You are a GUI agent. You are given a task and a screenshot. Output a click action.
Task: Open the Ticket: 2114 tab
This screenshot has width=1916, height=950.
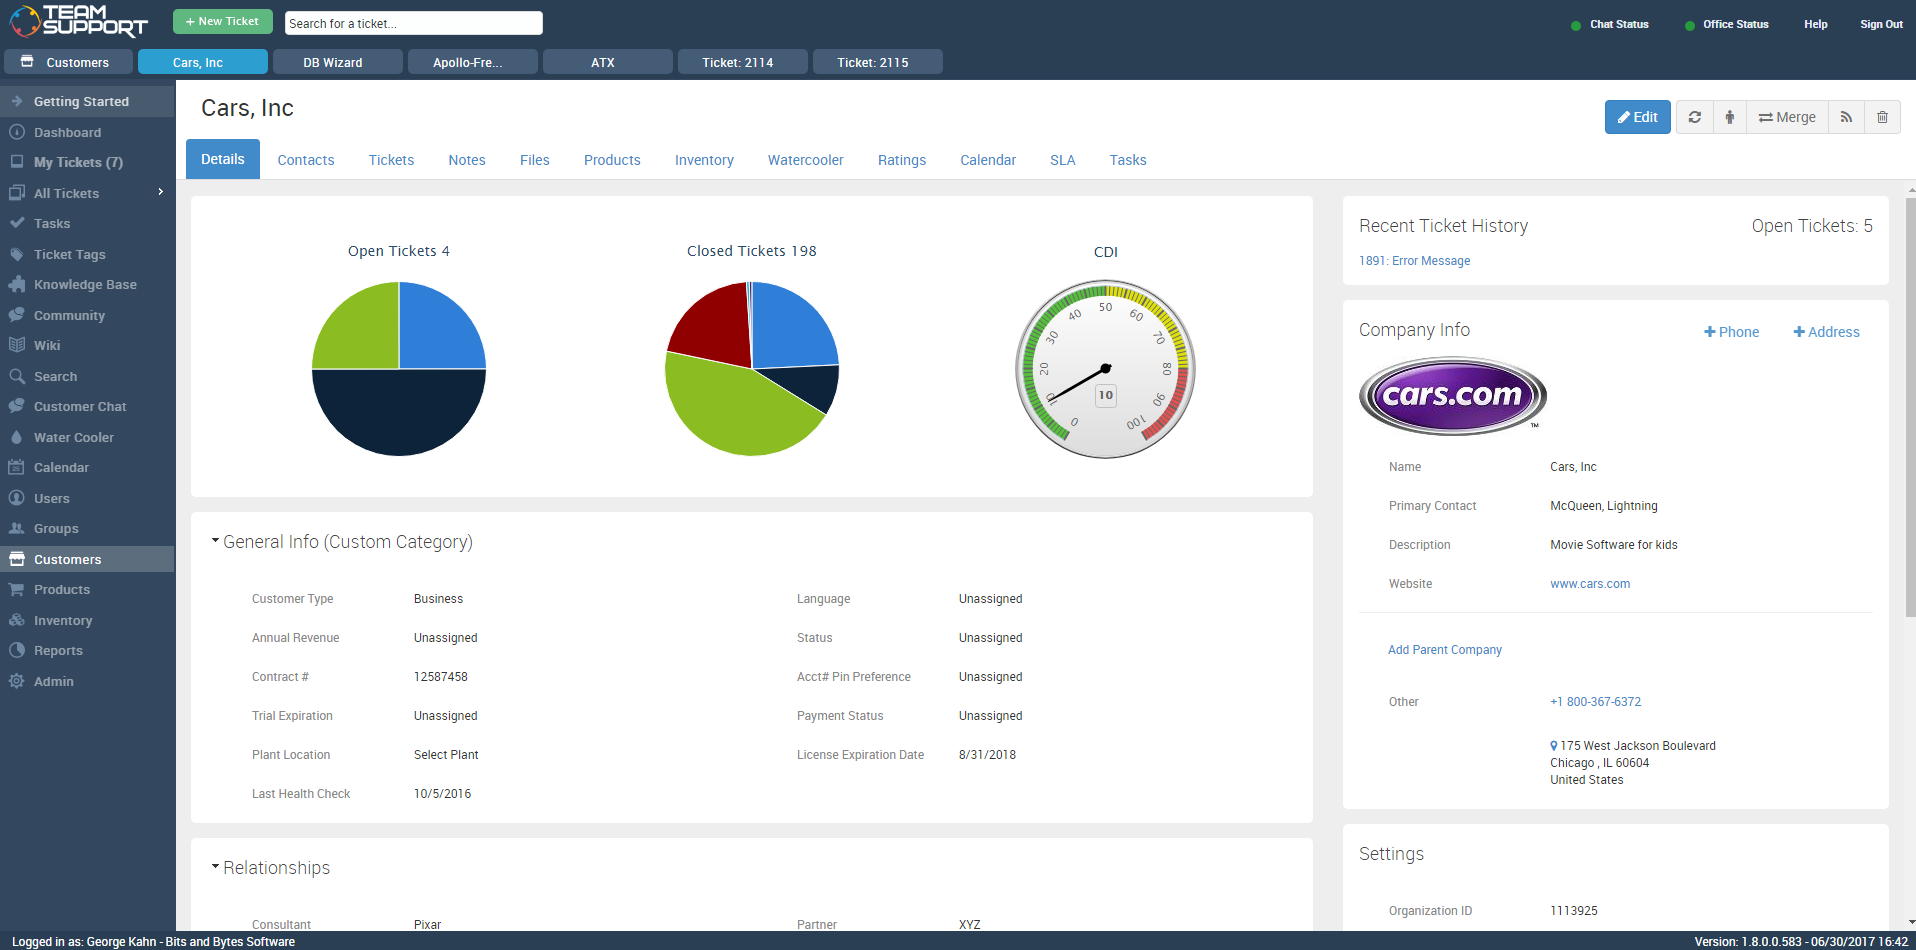(x=742, y=61)
